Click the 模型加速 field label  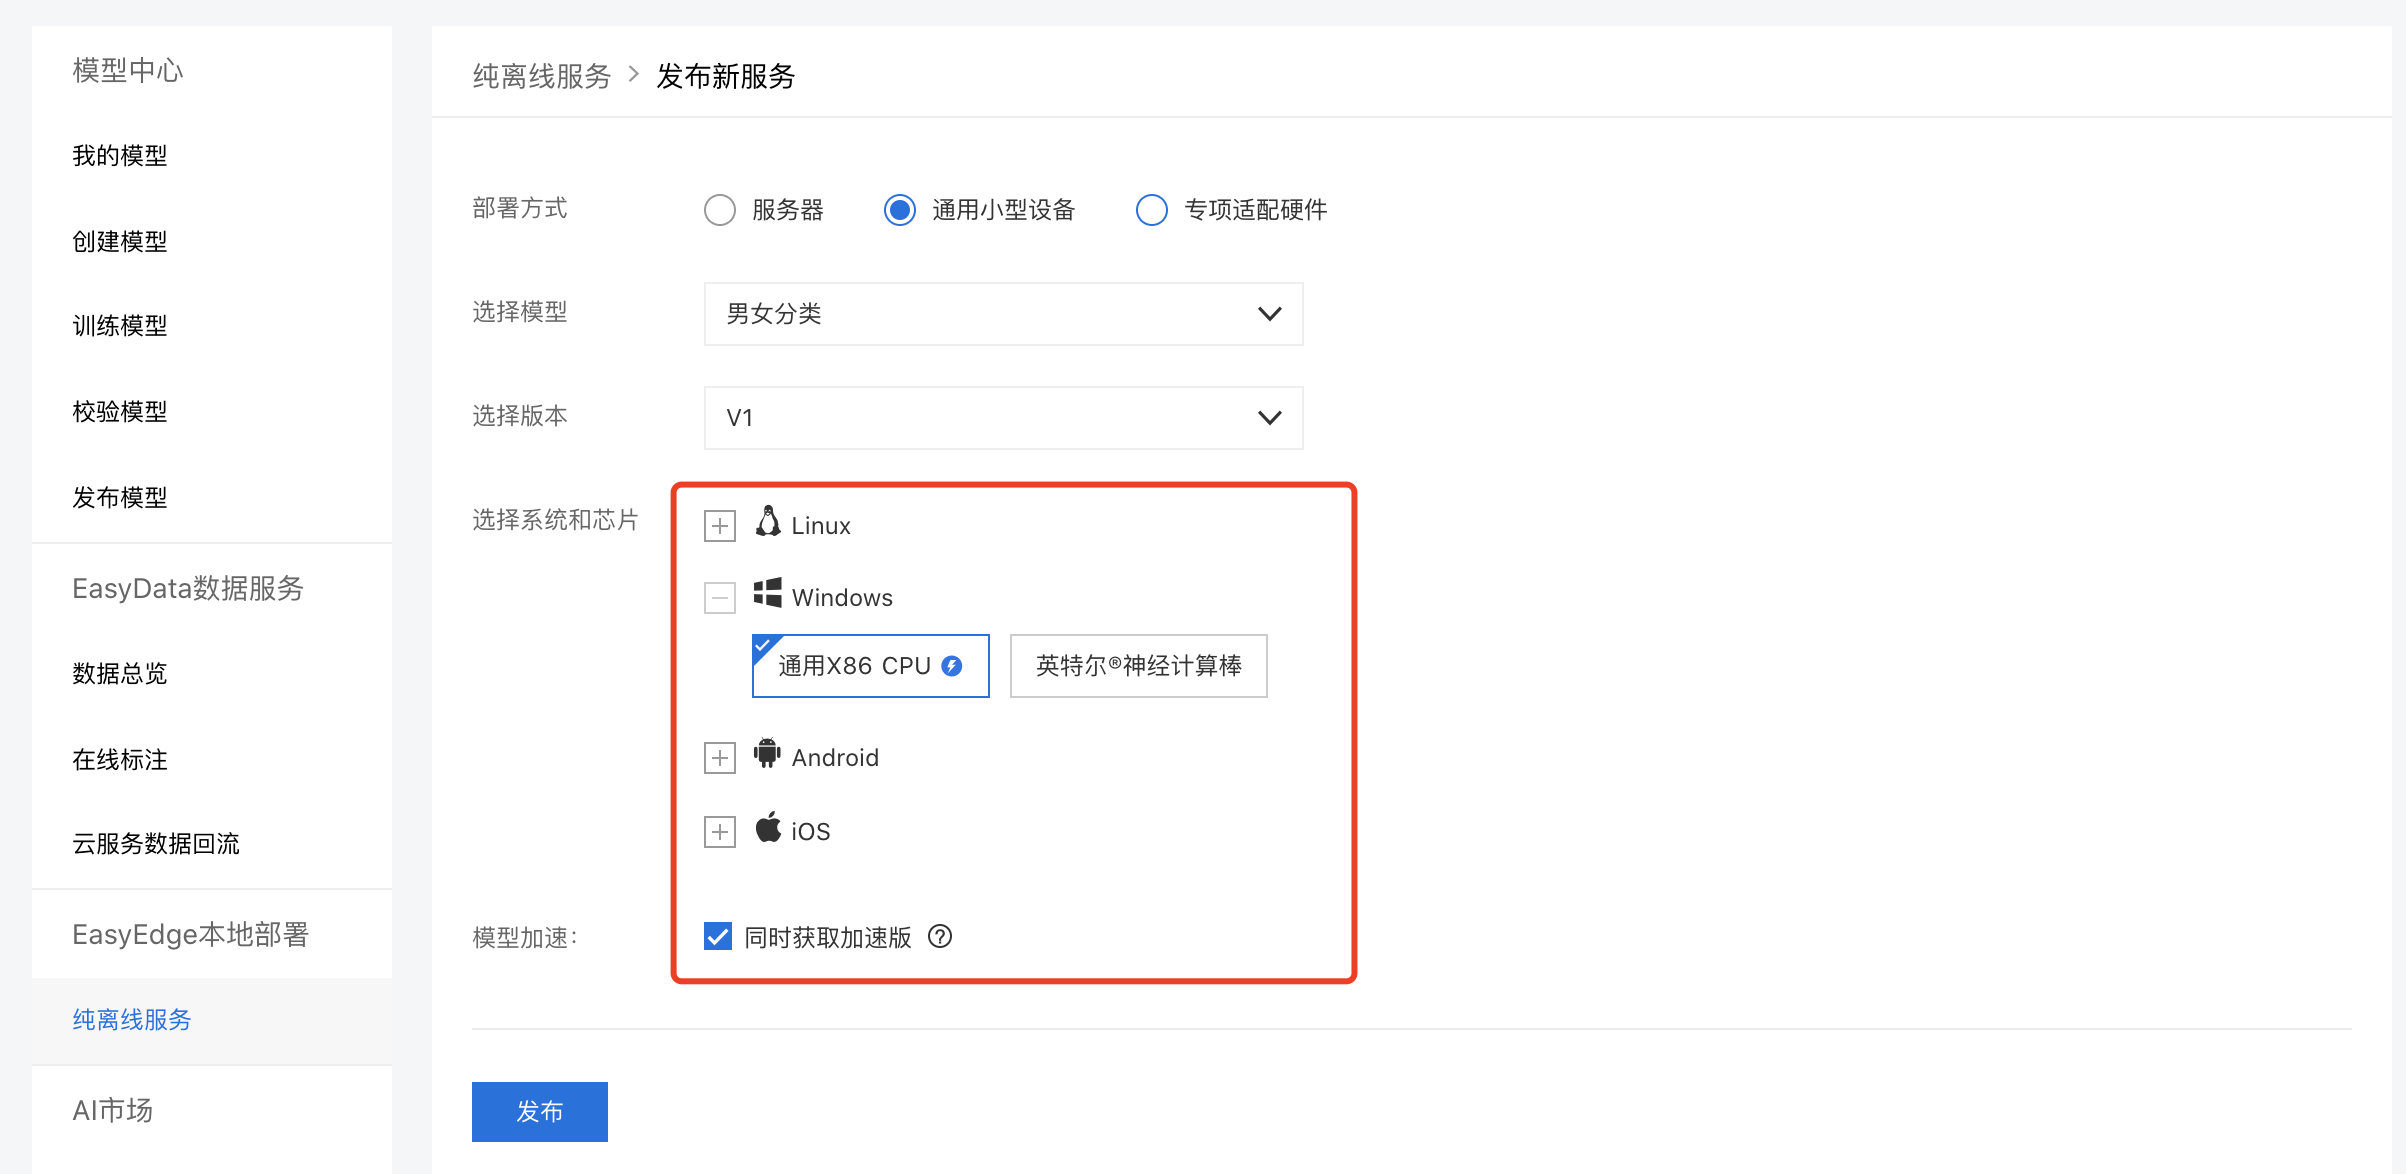point(525,938)
